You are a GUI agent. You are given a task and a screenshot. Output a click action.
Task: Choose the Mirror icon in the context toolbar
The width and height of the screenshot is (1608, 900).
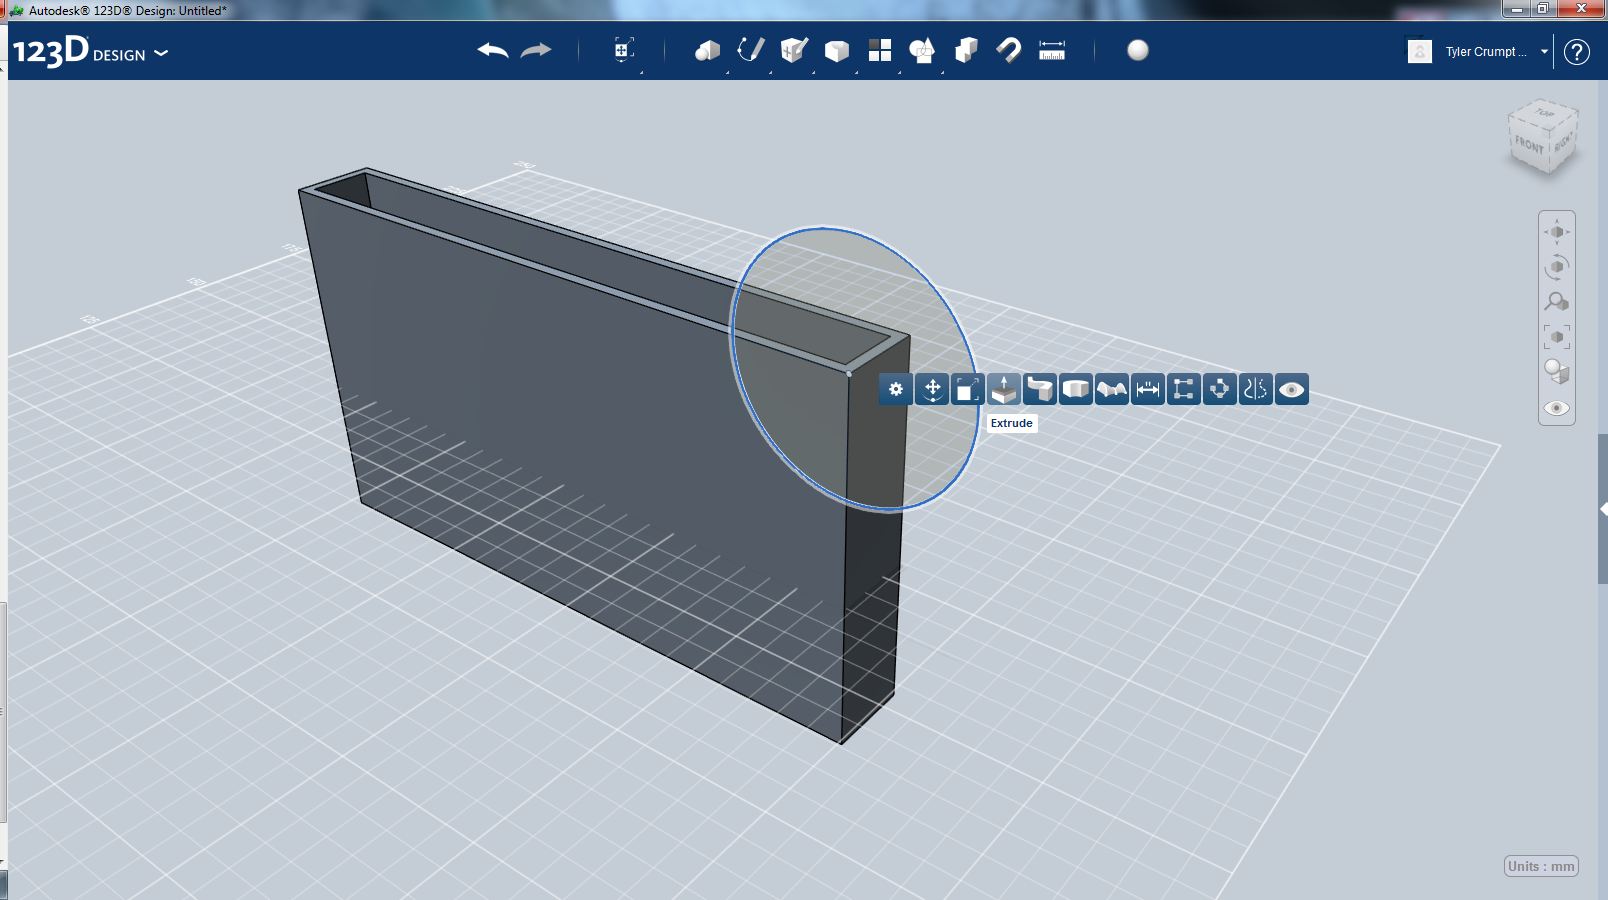tap(1256, 389)
